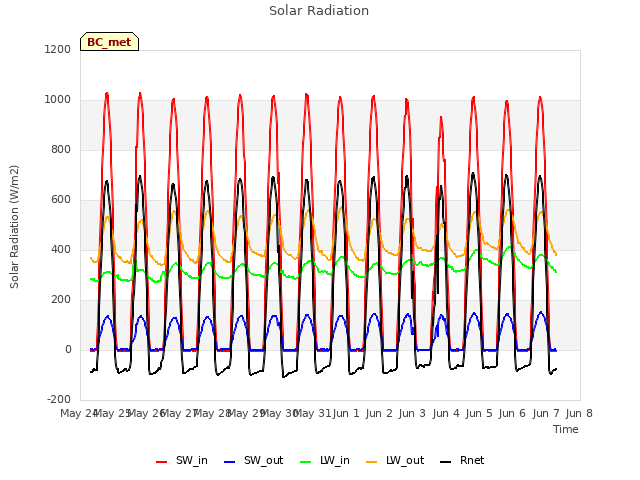
Task: Click the 600 y-axis tick label
Action: tap(61, 200)
